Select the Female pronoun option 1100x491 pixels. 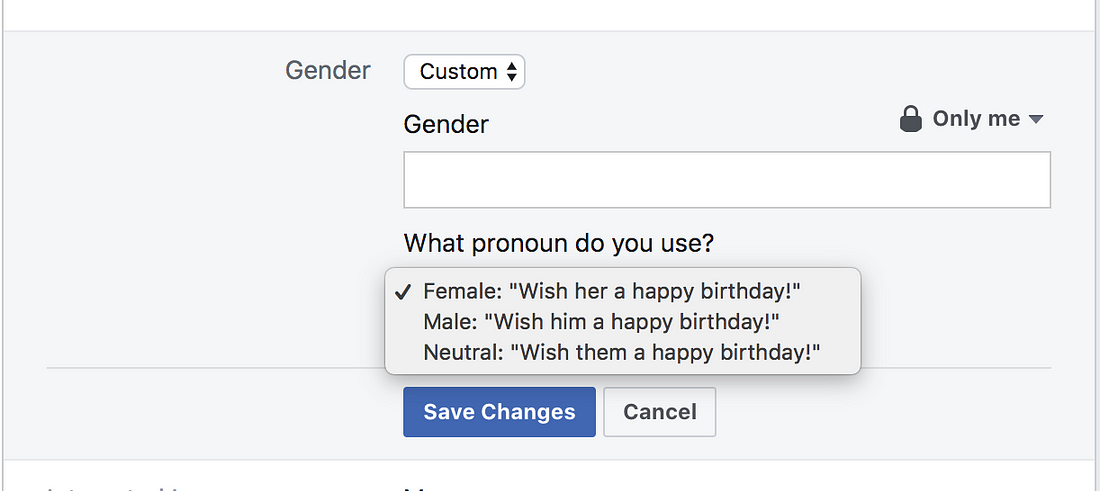tap(612, 291)
